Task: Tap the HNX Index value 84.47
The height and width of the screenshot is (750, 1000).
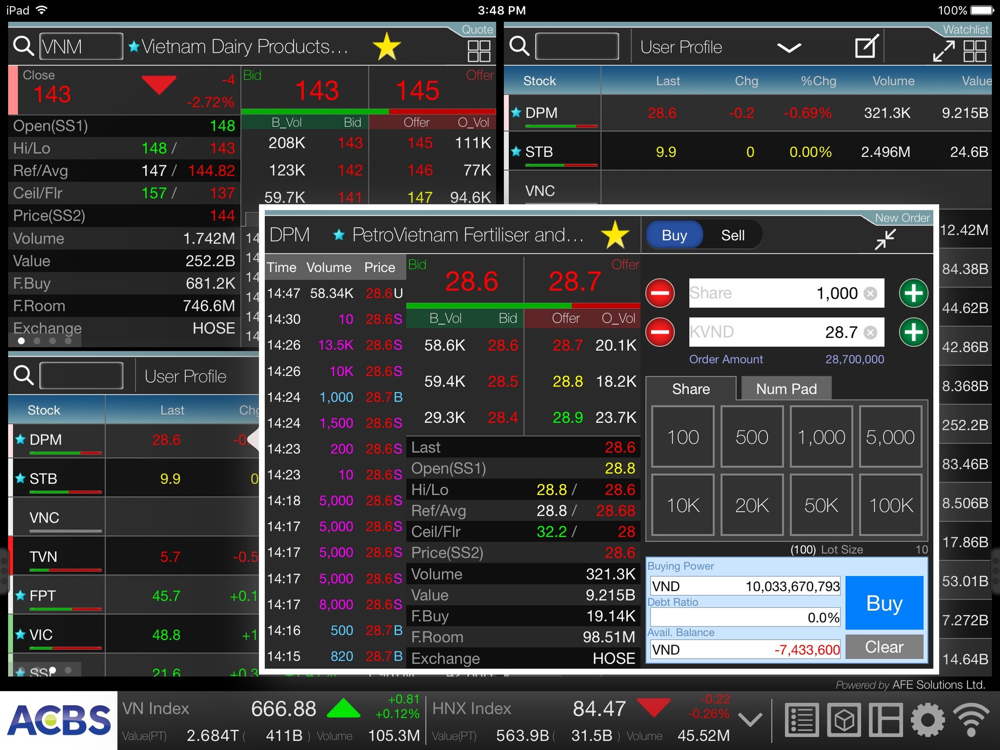Action: click(x=599, y=709)
